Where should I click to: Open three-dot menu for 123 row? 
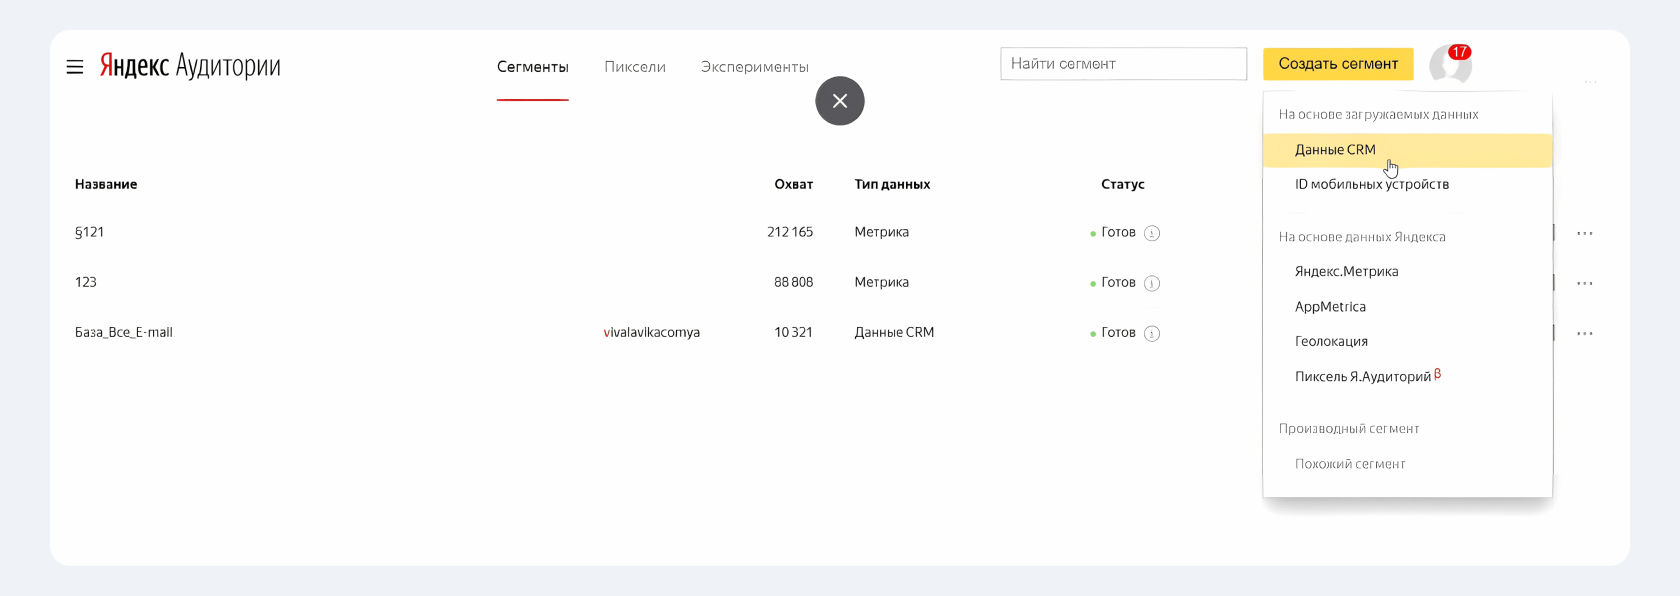pyautogui.click(x=1585, y=283)
